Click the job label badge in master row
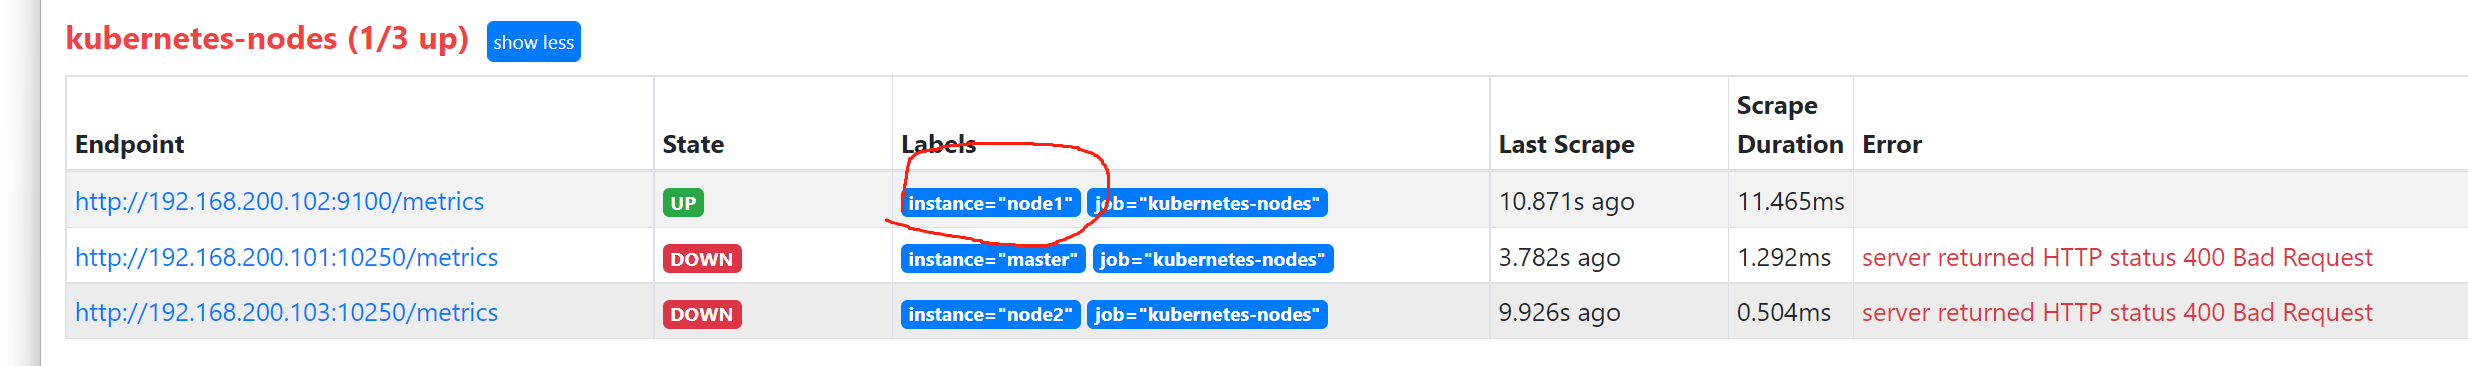The height and width of the screenshot is (366, 2468). tap(1213, 259)
